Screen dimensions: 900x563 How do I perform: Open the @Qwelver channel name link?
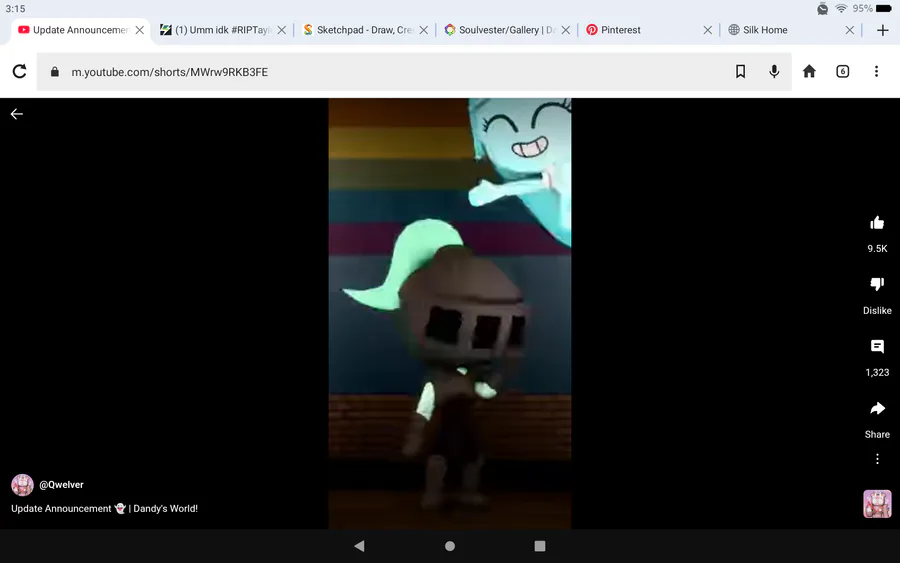[61, 484]
